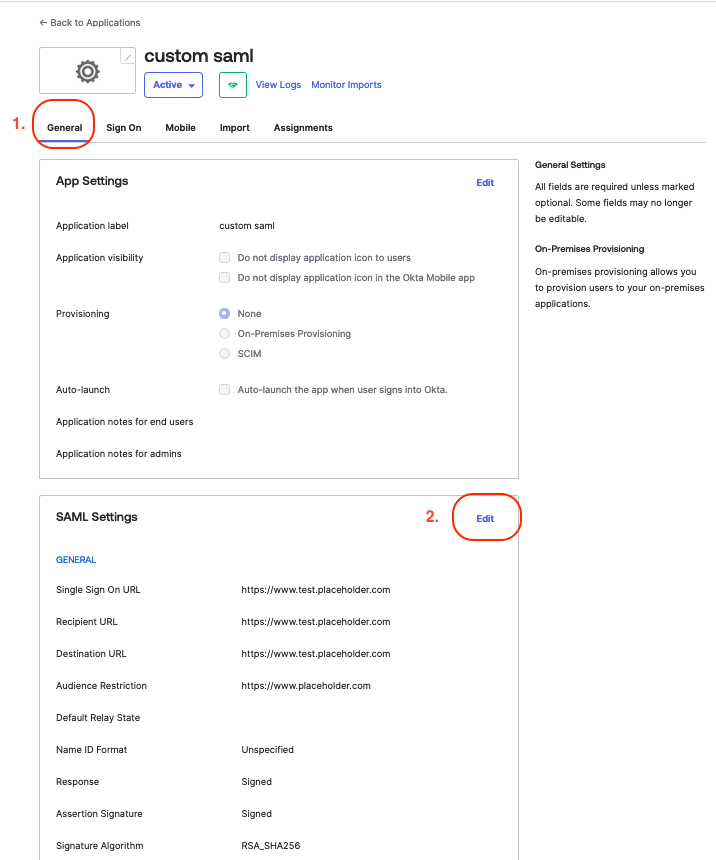
Task: Select On-Premises Provisioning radio button
Action: click(224, 333)
